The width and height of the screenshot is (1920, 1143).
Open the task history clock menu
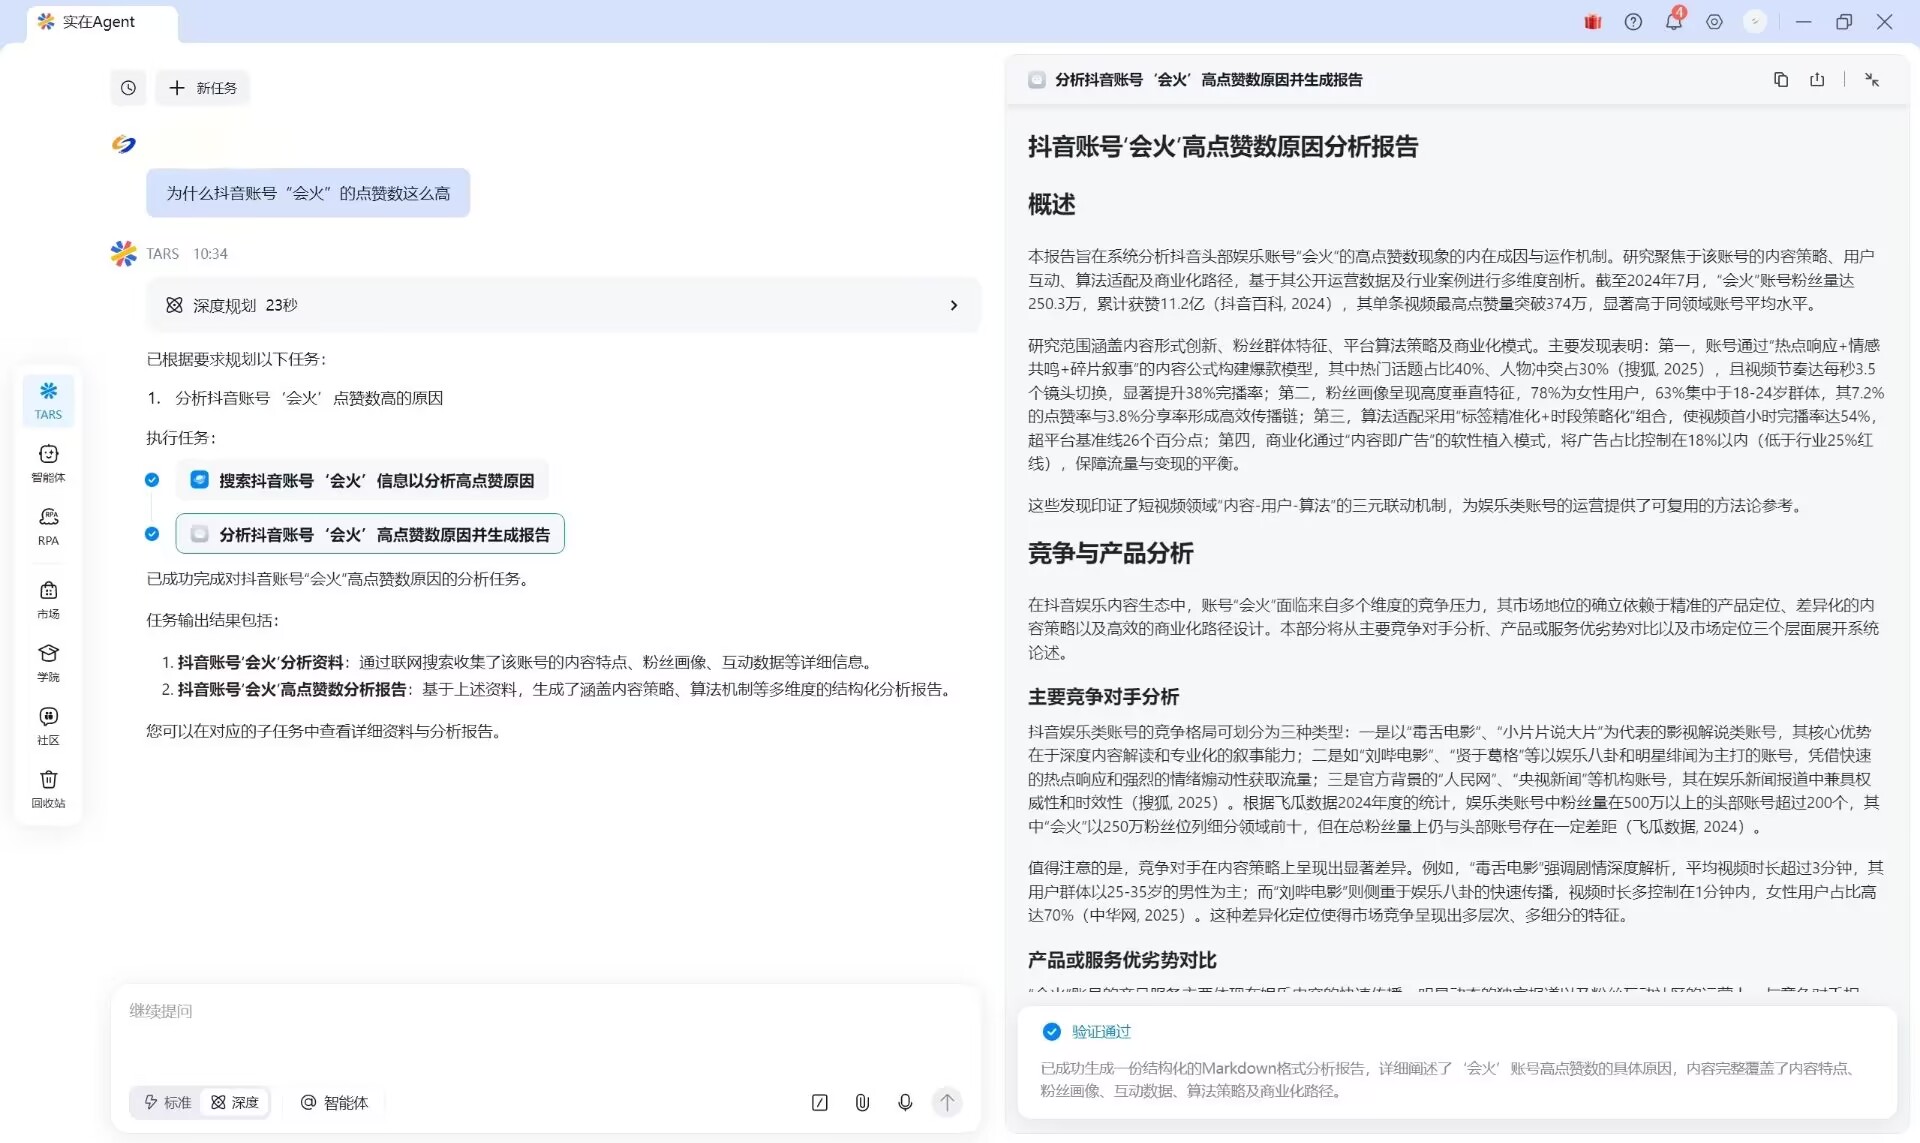click(x=128, y=87)
